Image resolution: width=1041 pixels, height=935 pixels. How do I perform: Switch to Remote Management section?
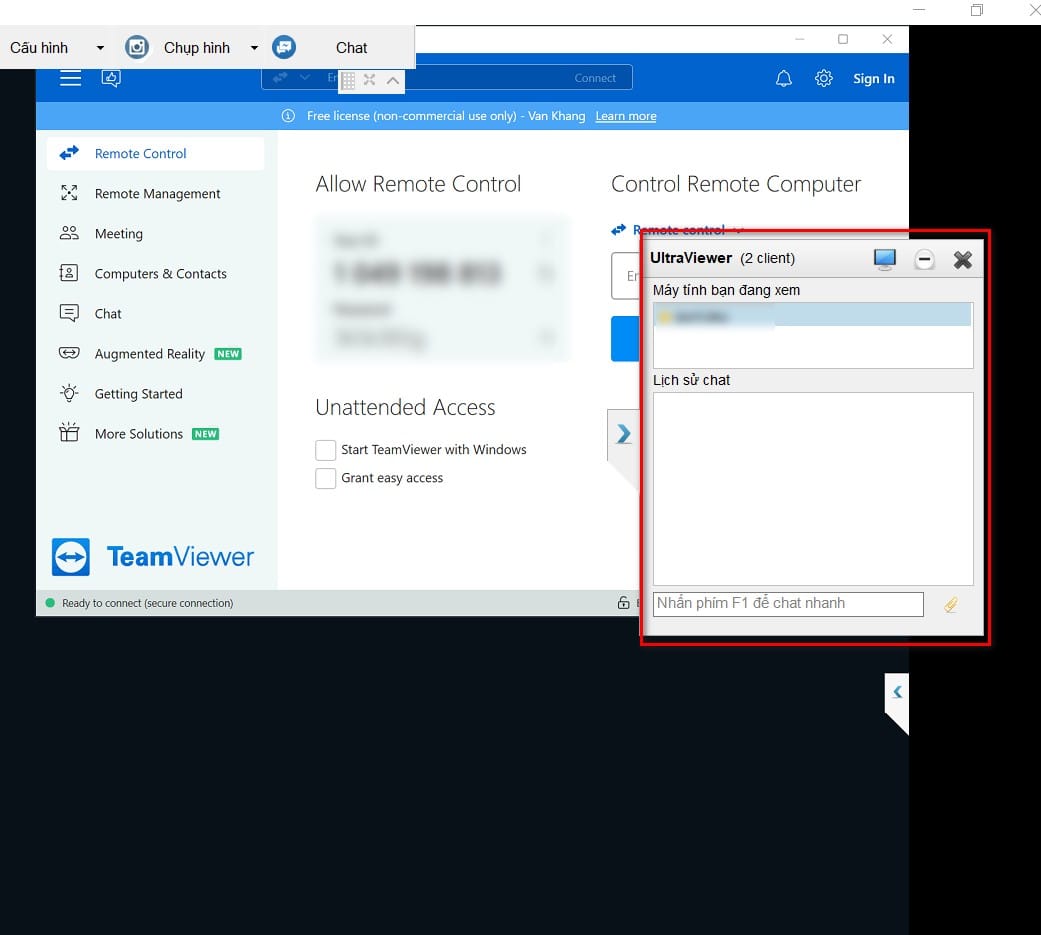click(155, 193)
